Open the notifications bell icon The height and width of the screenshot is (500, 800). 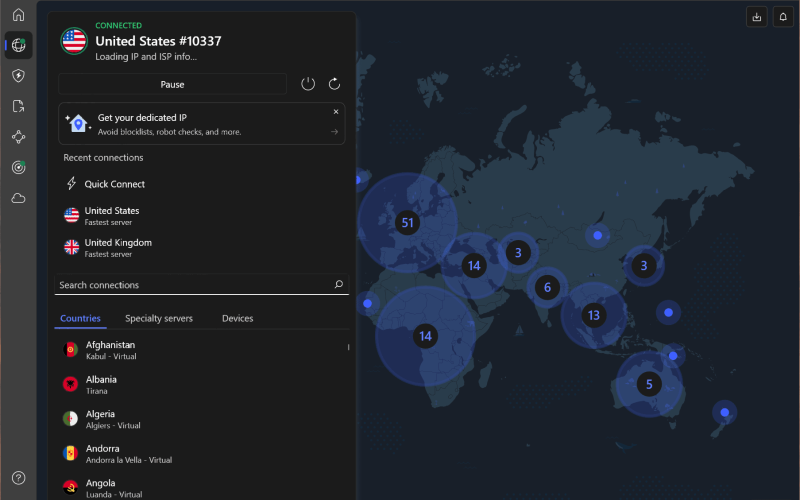(783, 17)
